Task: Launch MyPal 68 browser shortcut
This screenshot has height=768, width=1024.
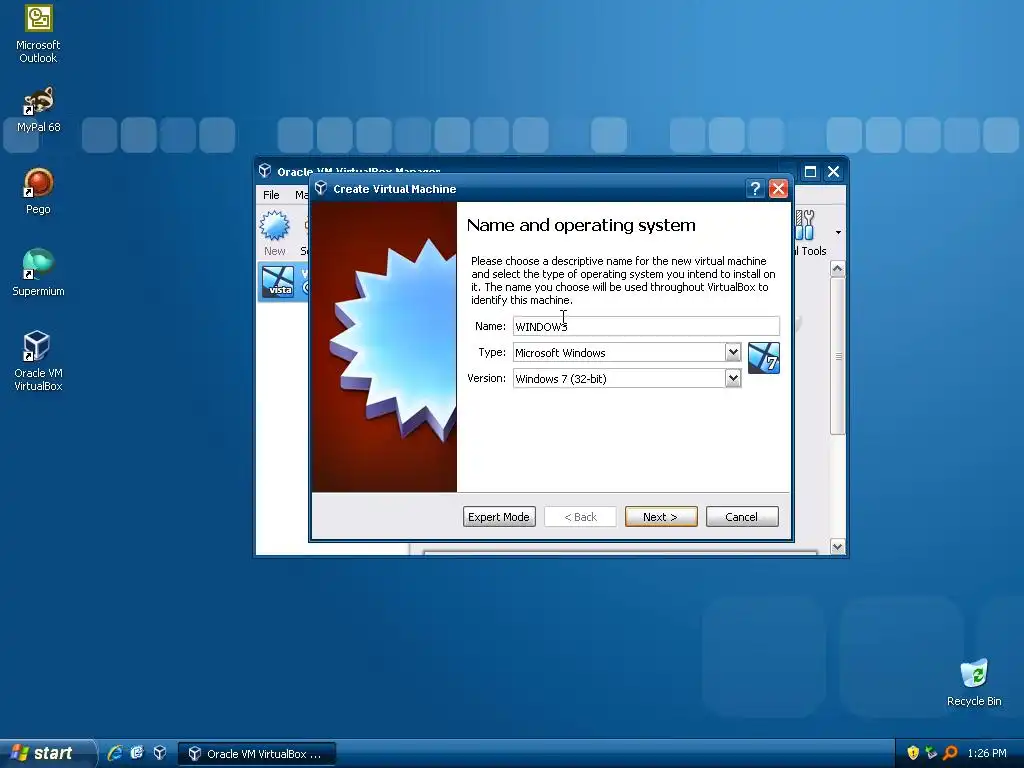Action: pyautogui.click(x=38, y=110)
